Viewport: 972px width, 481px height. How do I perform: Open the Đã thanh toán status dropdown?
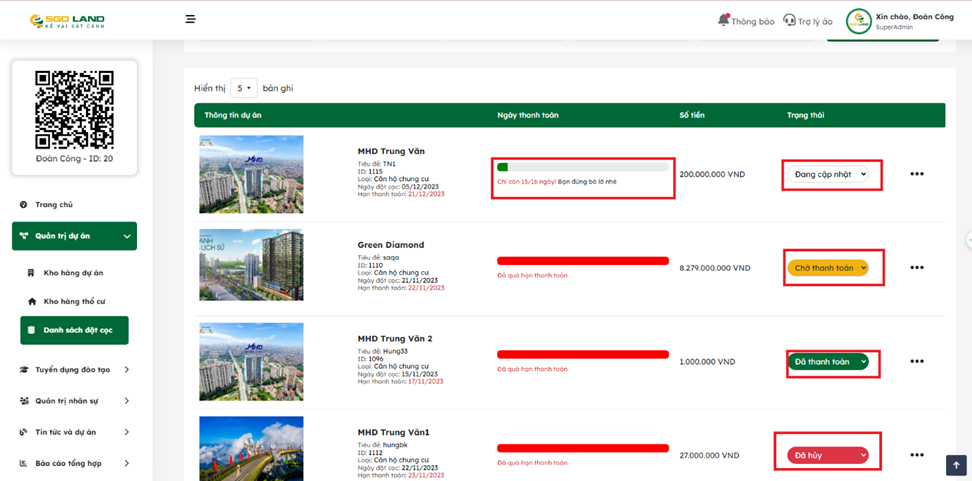click(x=828, y=362)
